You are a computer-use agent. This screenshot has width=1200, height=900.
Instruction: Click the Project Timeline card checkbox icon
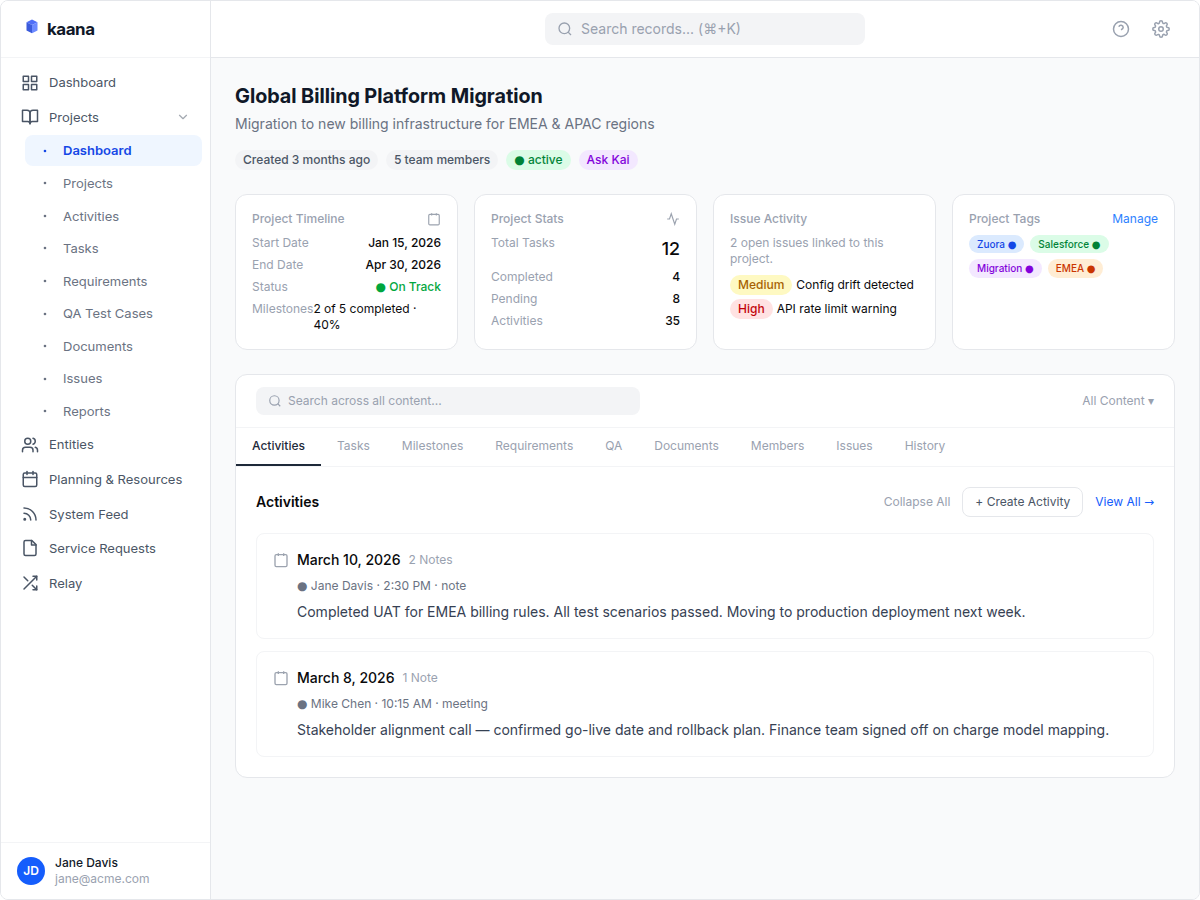(x=434, y=219)
